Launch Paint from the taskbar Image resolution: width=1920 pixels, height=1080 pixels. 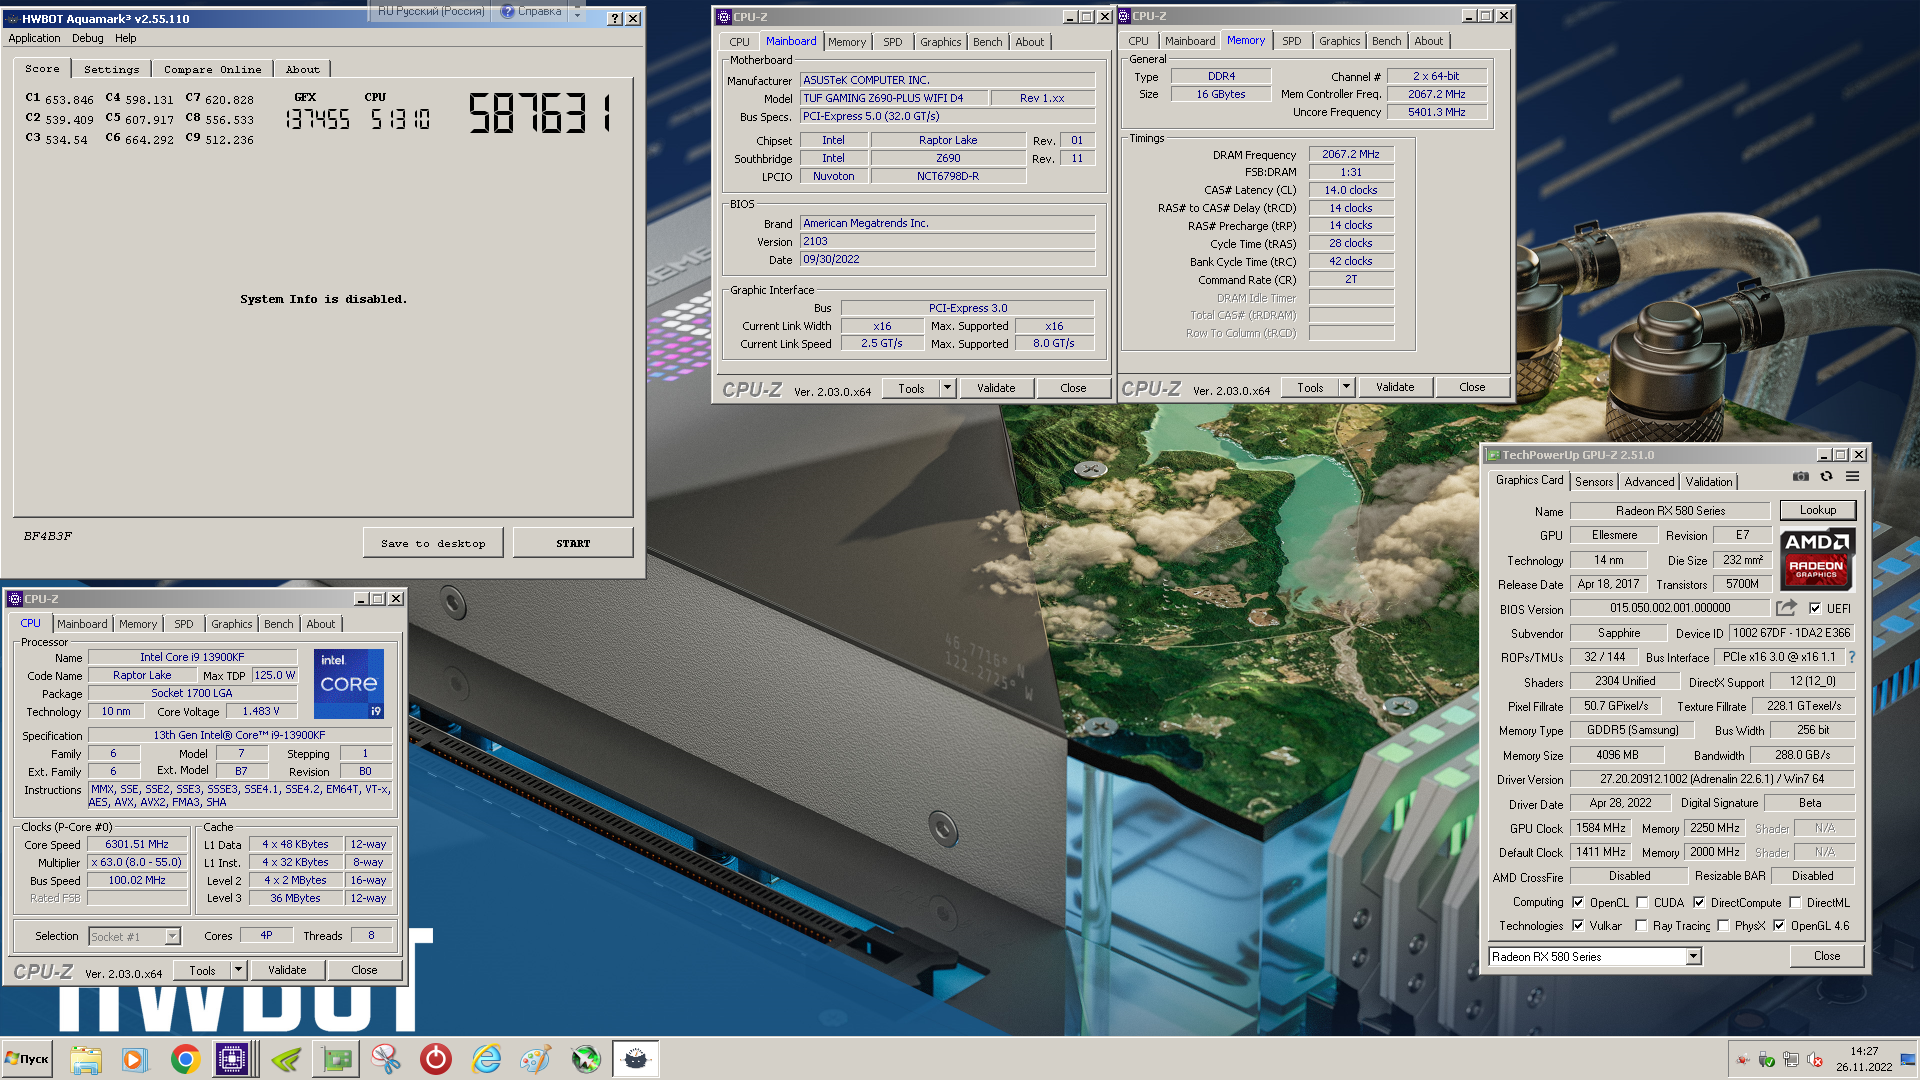(x=536, y=1059)
